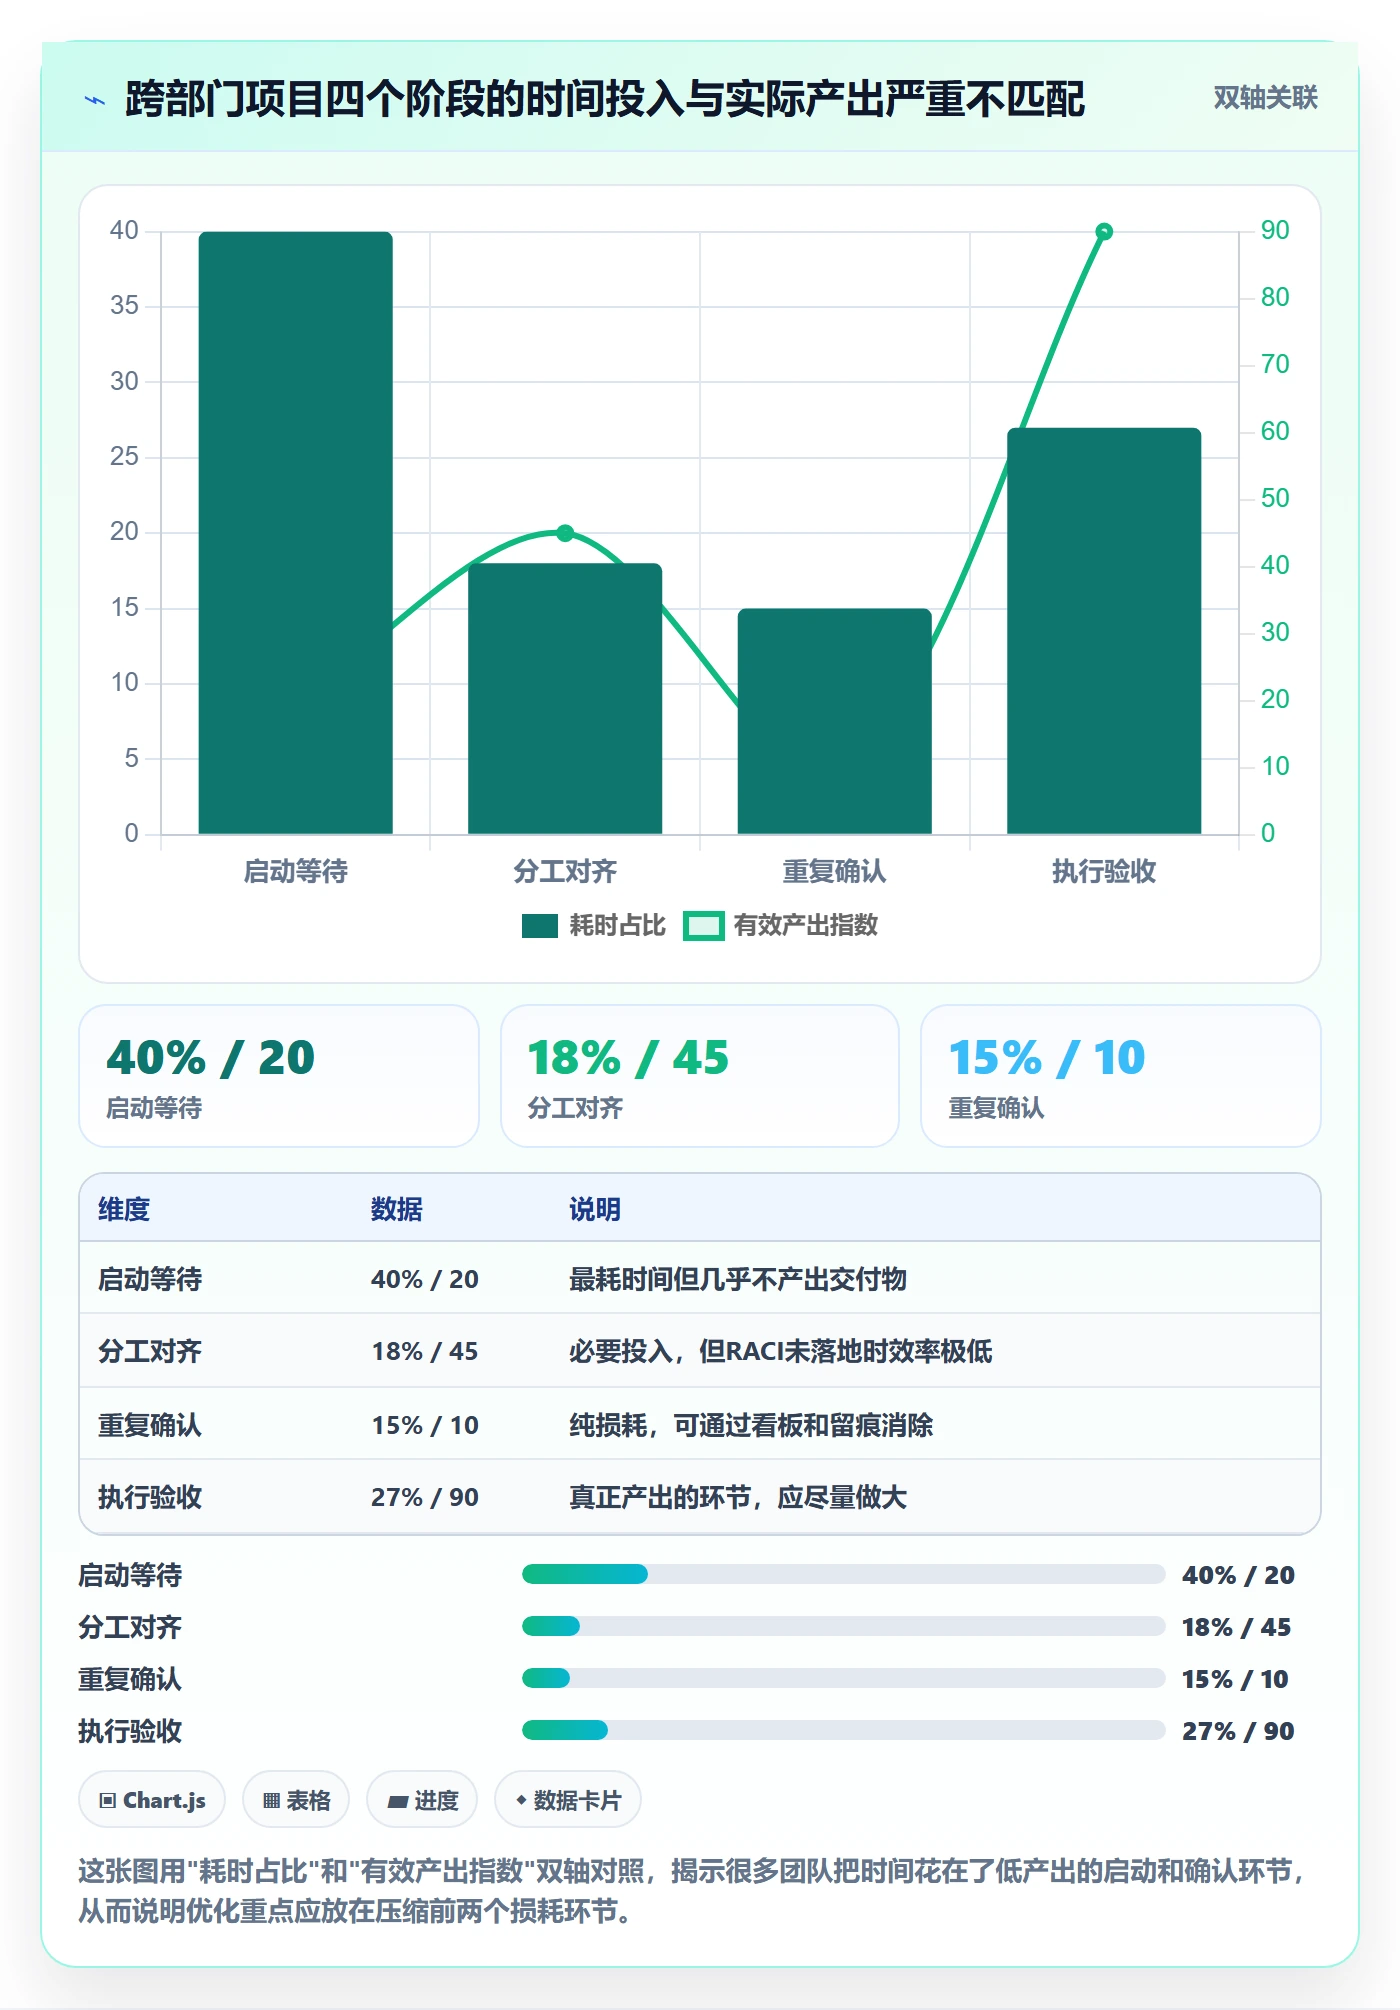Click the lightning bolt icon beside the title
Image resolution: width=1400 pixels, height=2010 pixels.
[x=95, y=99]
